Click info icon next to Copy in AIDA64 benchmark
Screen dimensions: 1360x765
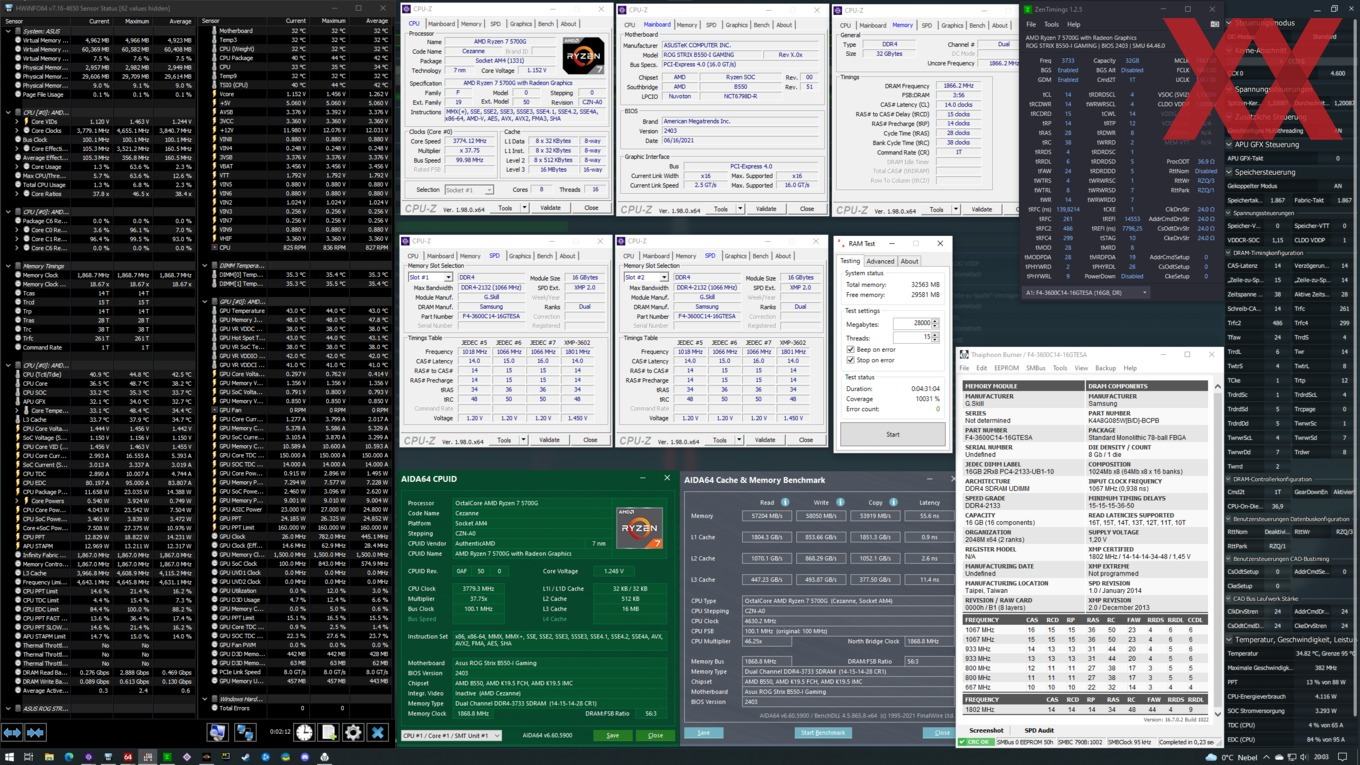click(893, 503)
